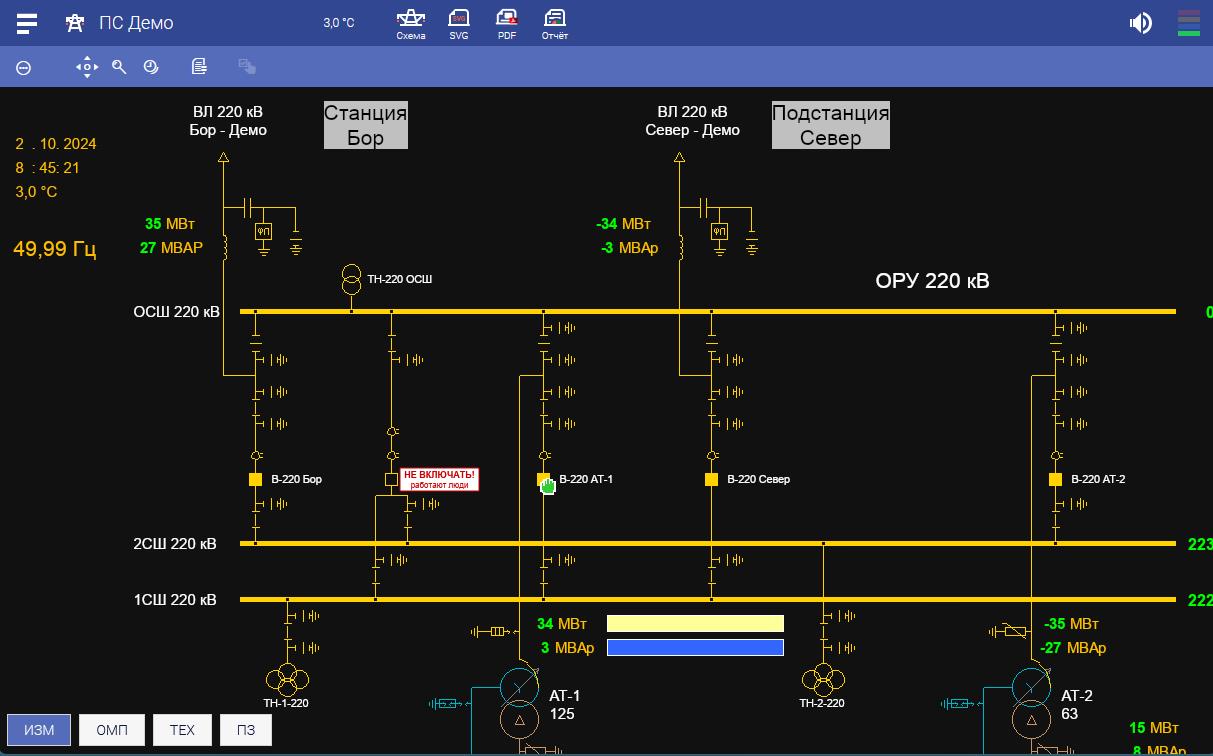
Task: Go to Подстанция Север
Action: click(830, 125)
